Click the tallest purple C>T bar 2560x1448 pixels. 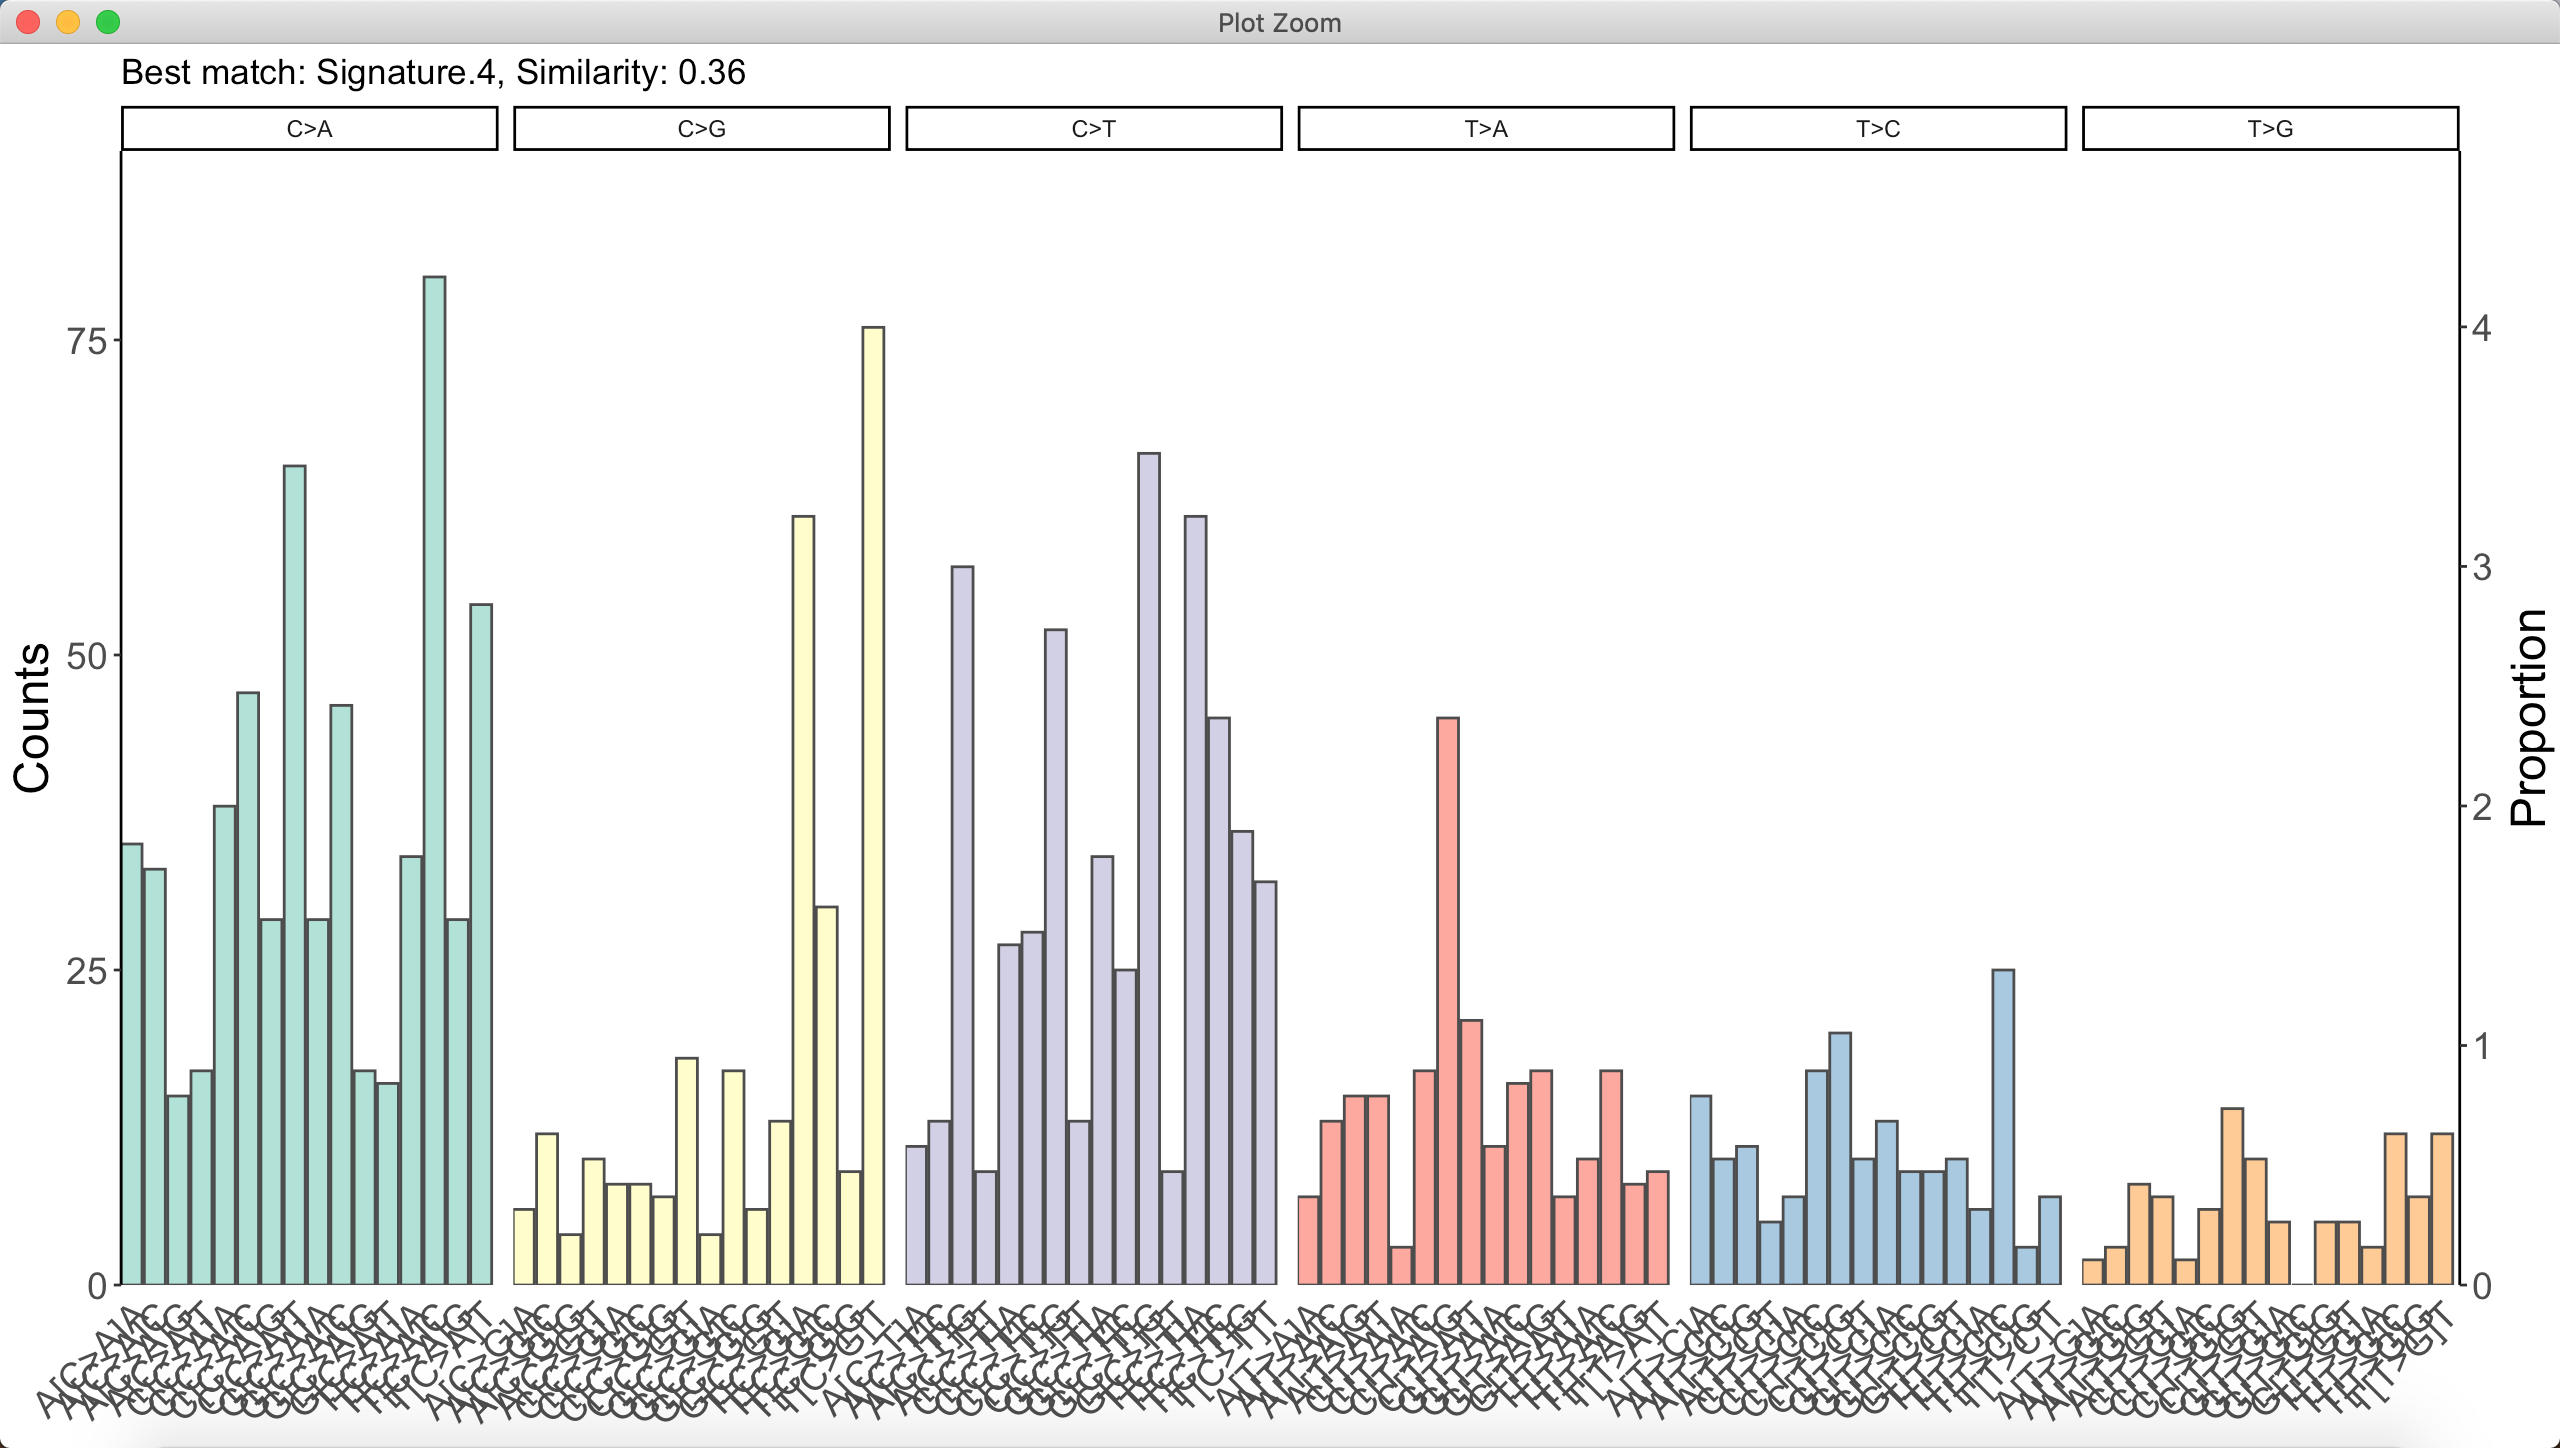click(1149, 868)
